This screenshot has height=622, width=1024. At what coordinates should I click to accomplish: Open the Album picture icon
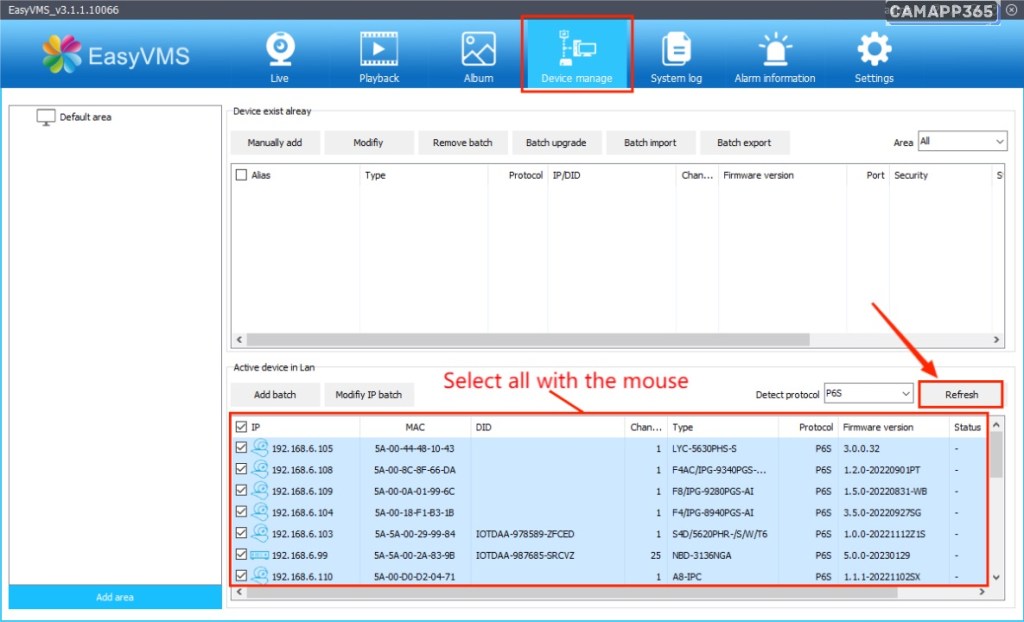click(x=478, y=49)
